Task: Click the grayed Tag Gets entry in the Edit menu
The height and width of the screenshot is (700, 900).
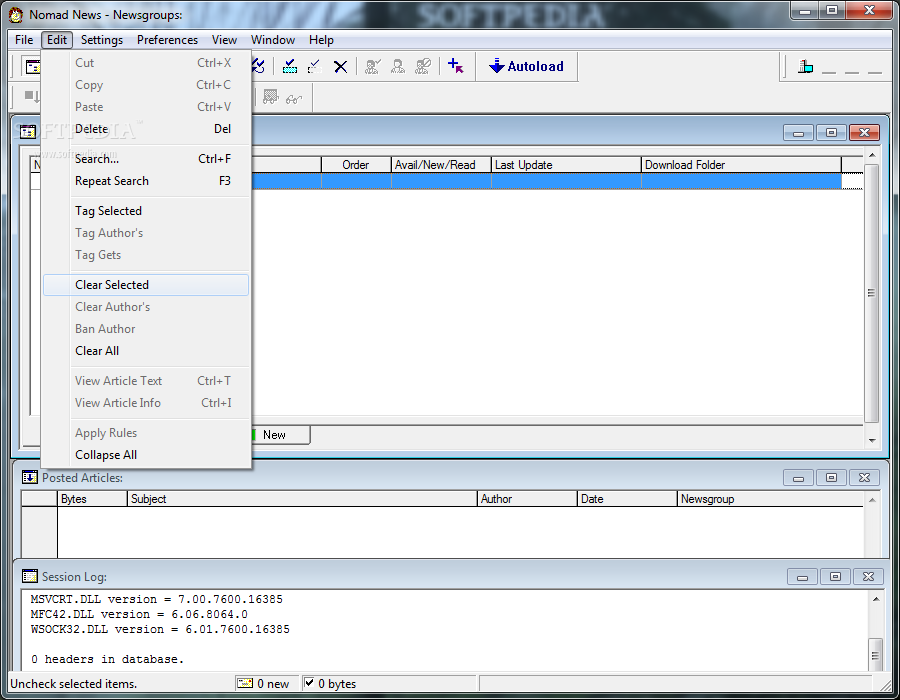Action: [146, 255]
